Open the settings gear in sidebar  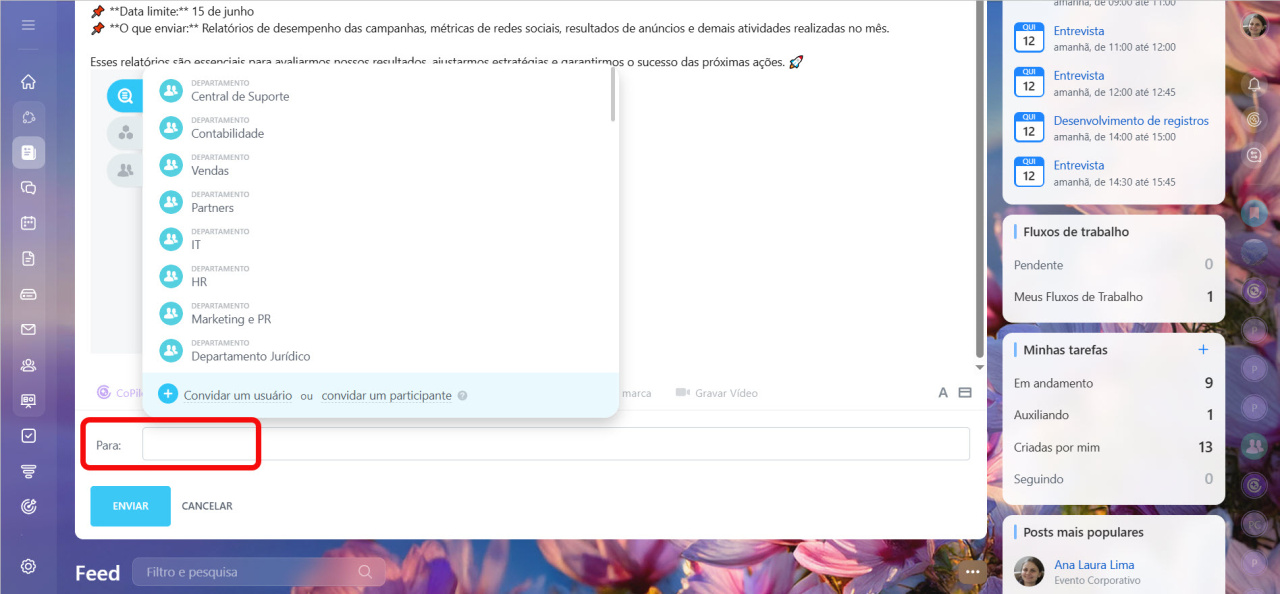(28, 566)
